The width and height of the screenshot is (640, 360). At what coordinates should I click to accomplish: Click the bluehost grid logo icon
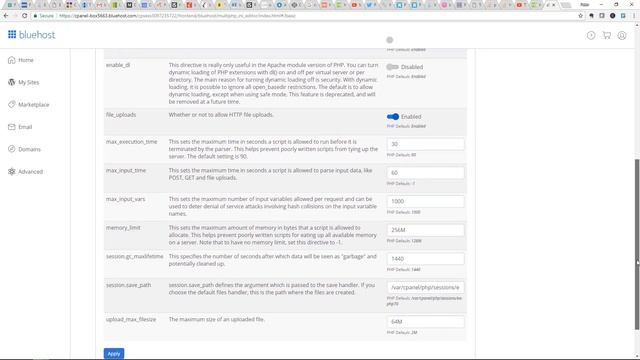(12, 35)
